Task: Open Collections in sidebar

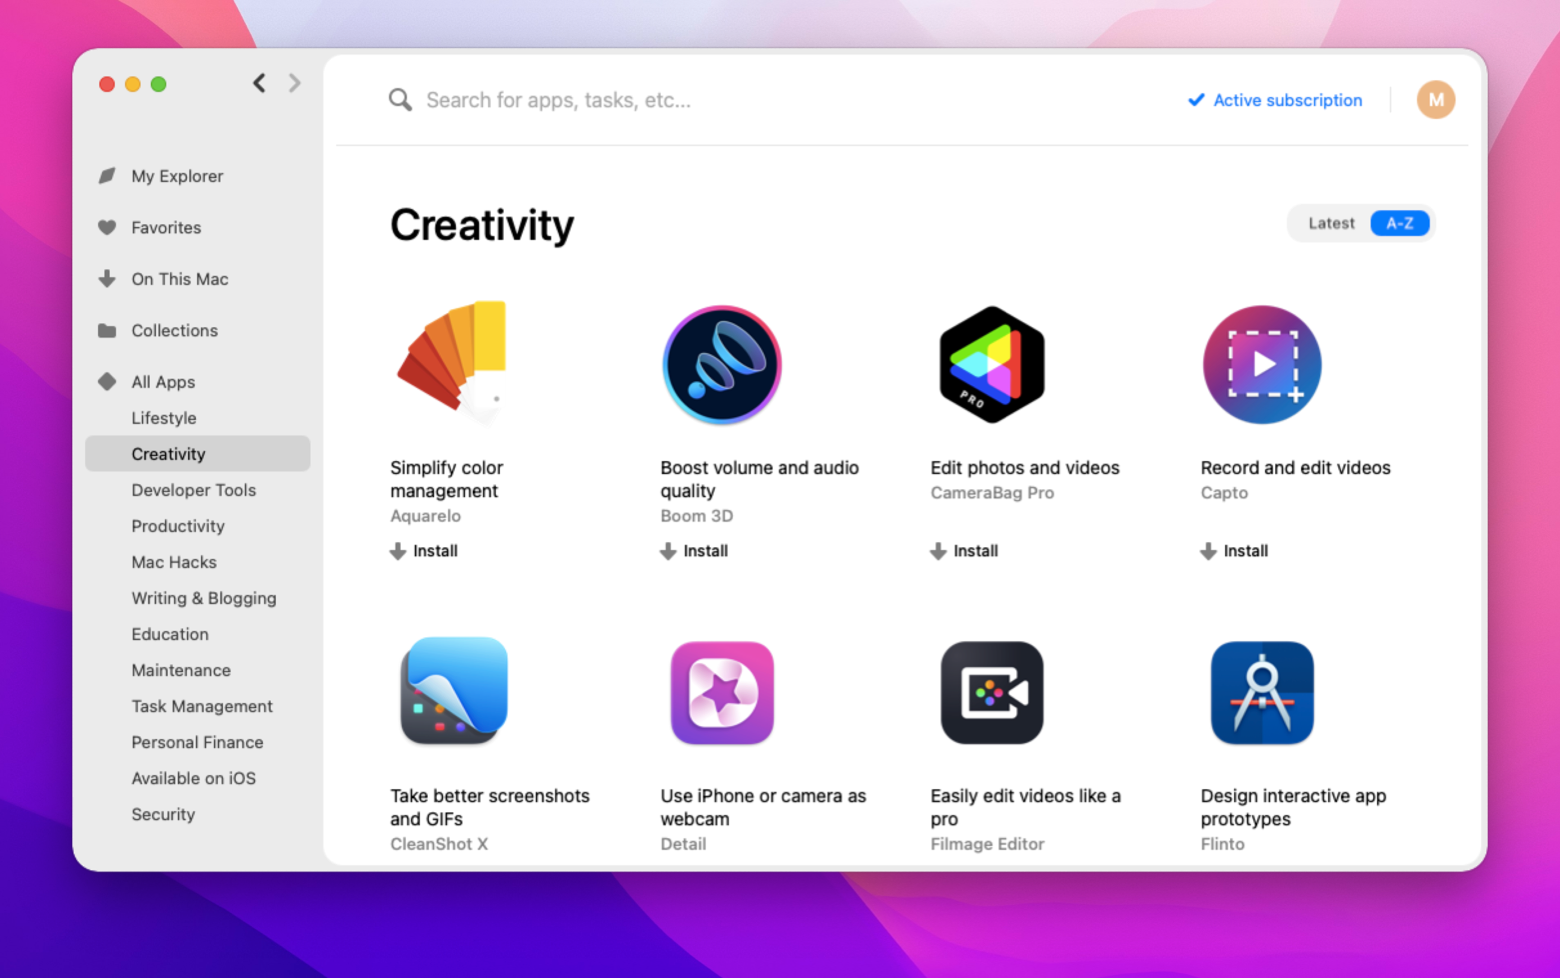Action: pos(174,330)
